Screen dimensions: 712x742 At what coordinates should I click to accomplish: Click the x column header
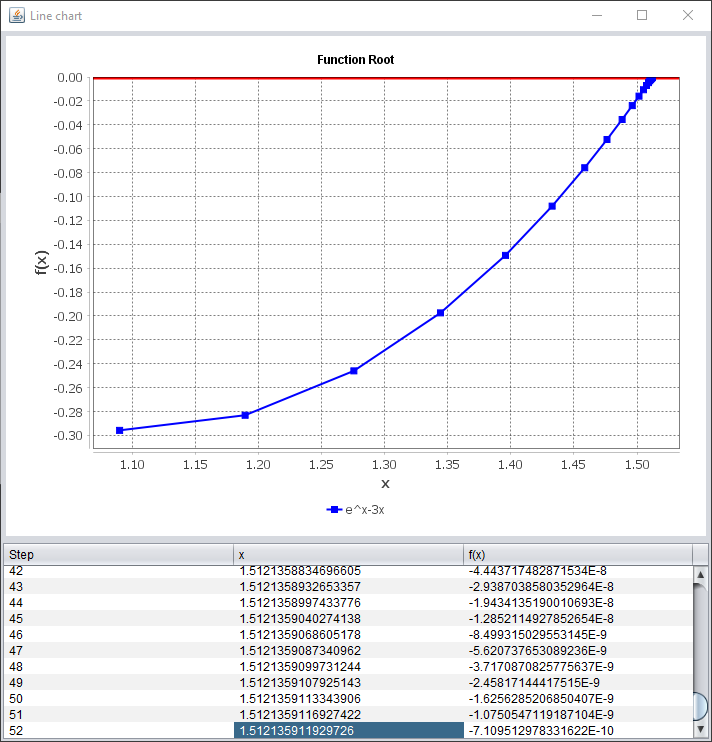click(x=349, y=555)
